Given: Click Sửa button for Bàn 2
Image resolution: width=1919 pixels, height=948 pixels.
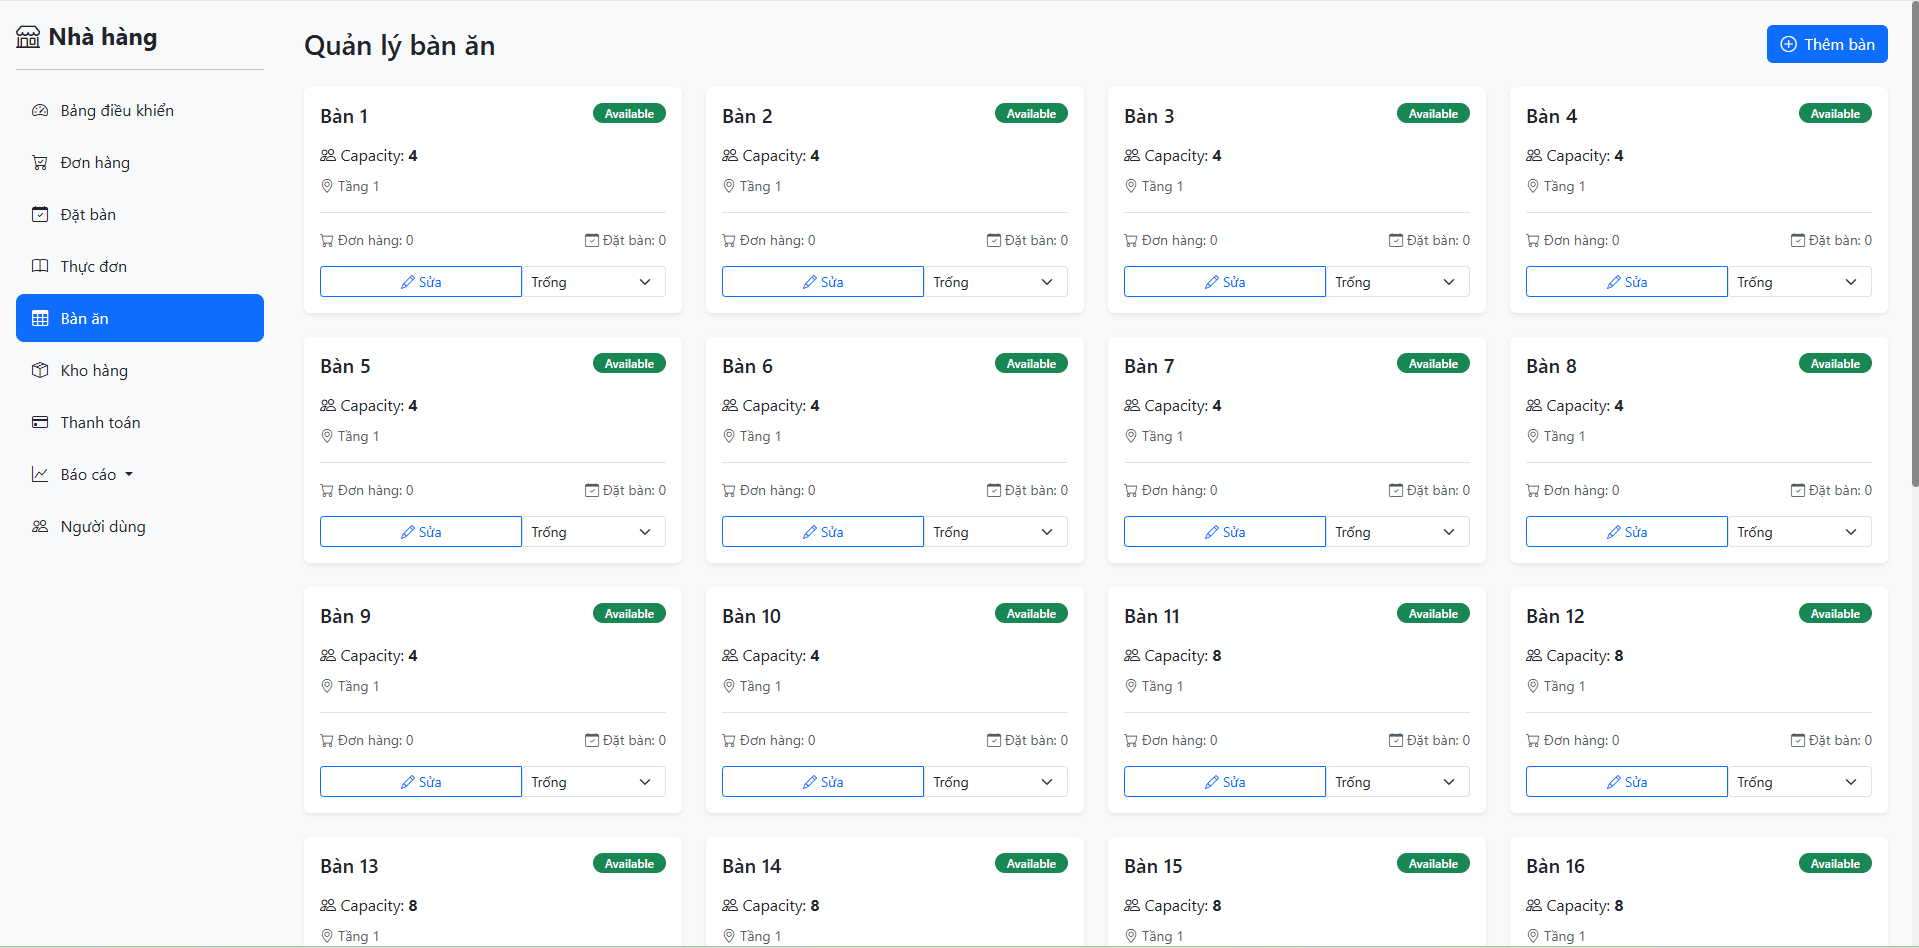Looking at the screenshot, I should [x=822, y=282].
